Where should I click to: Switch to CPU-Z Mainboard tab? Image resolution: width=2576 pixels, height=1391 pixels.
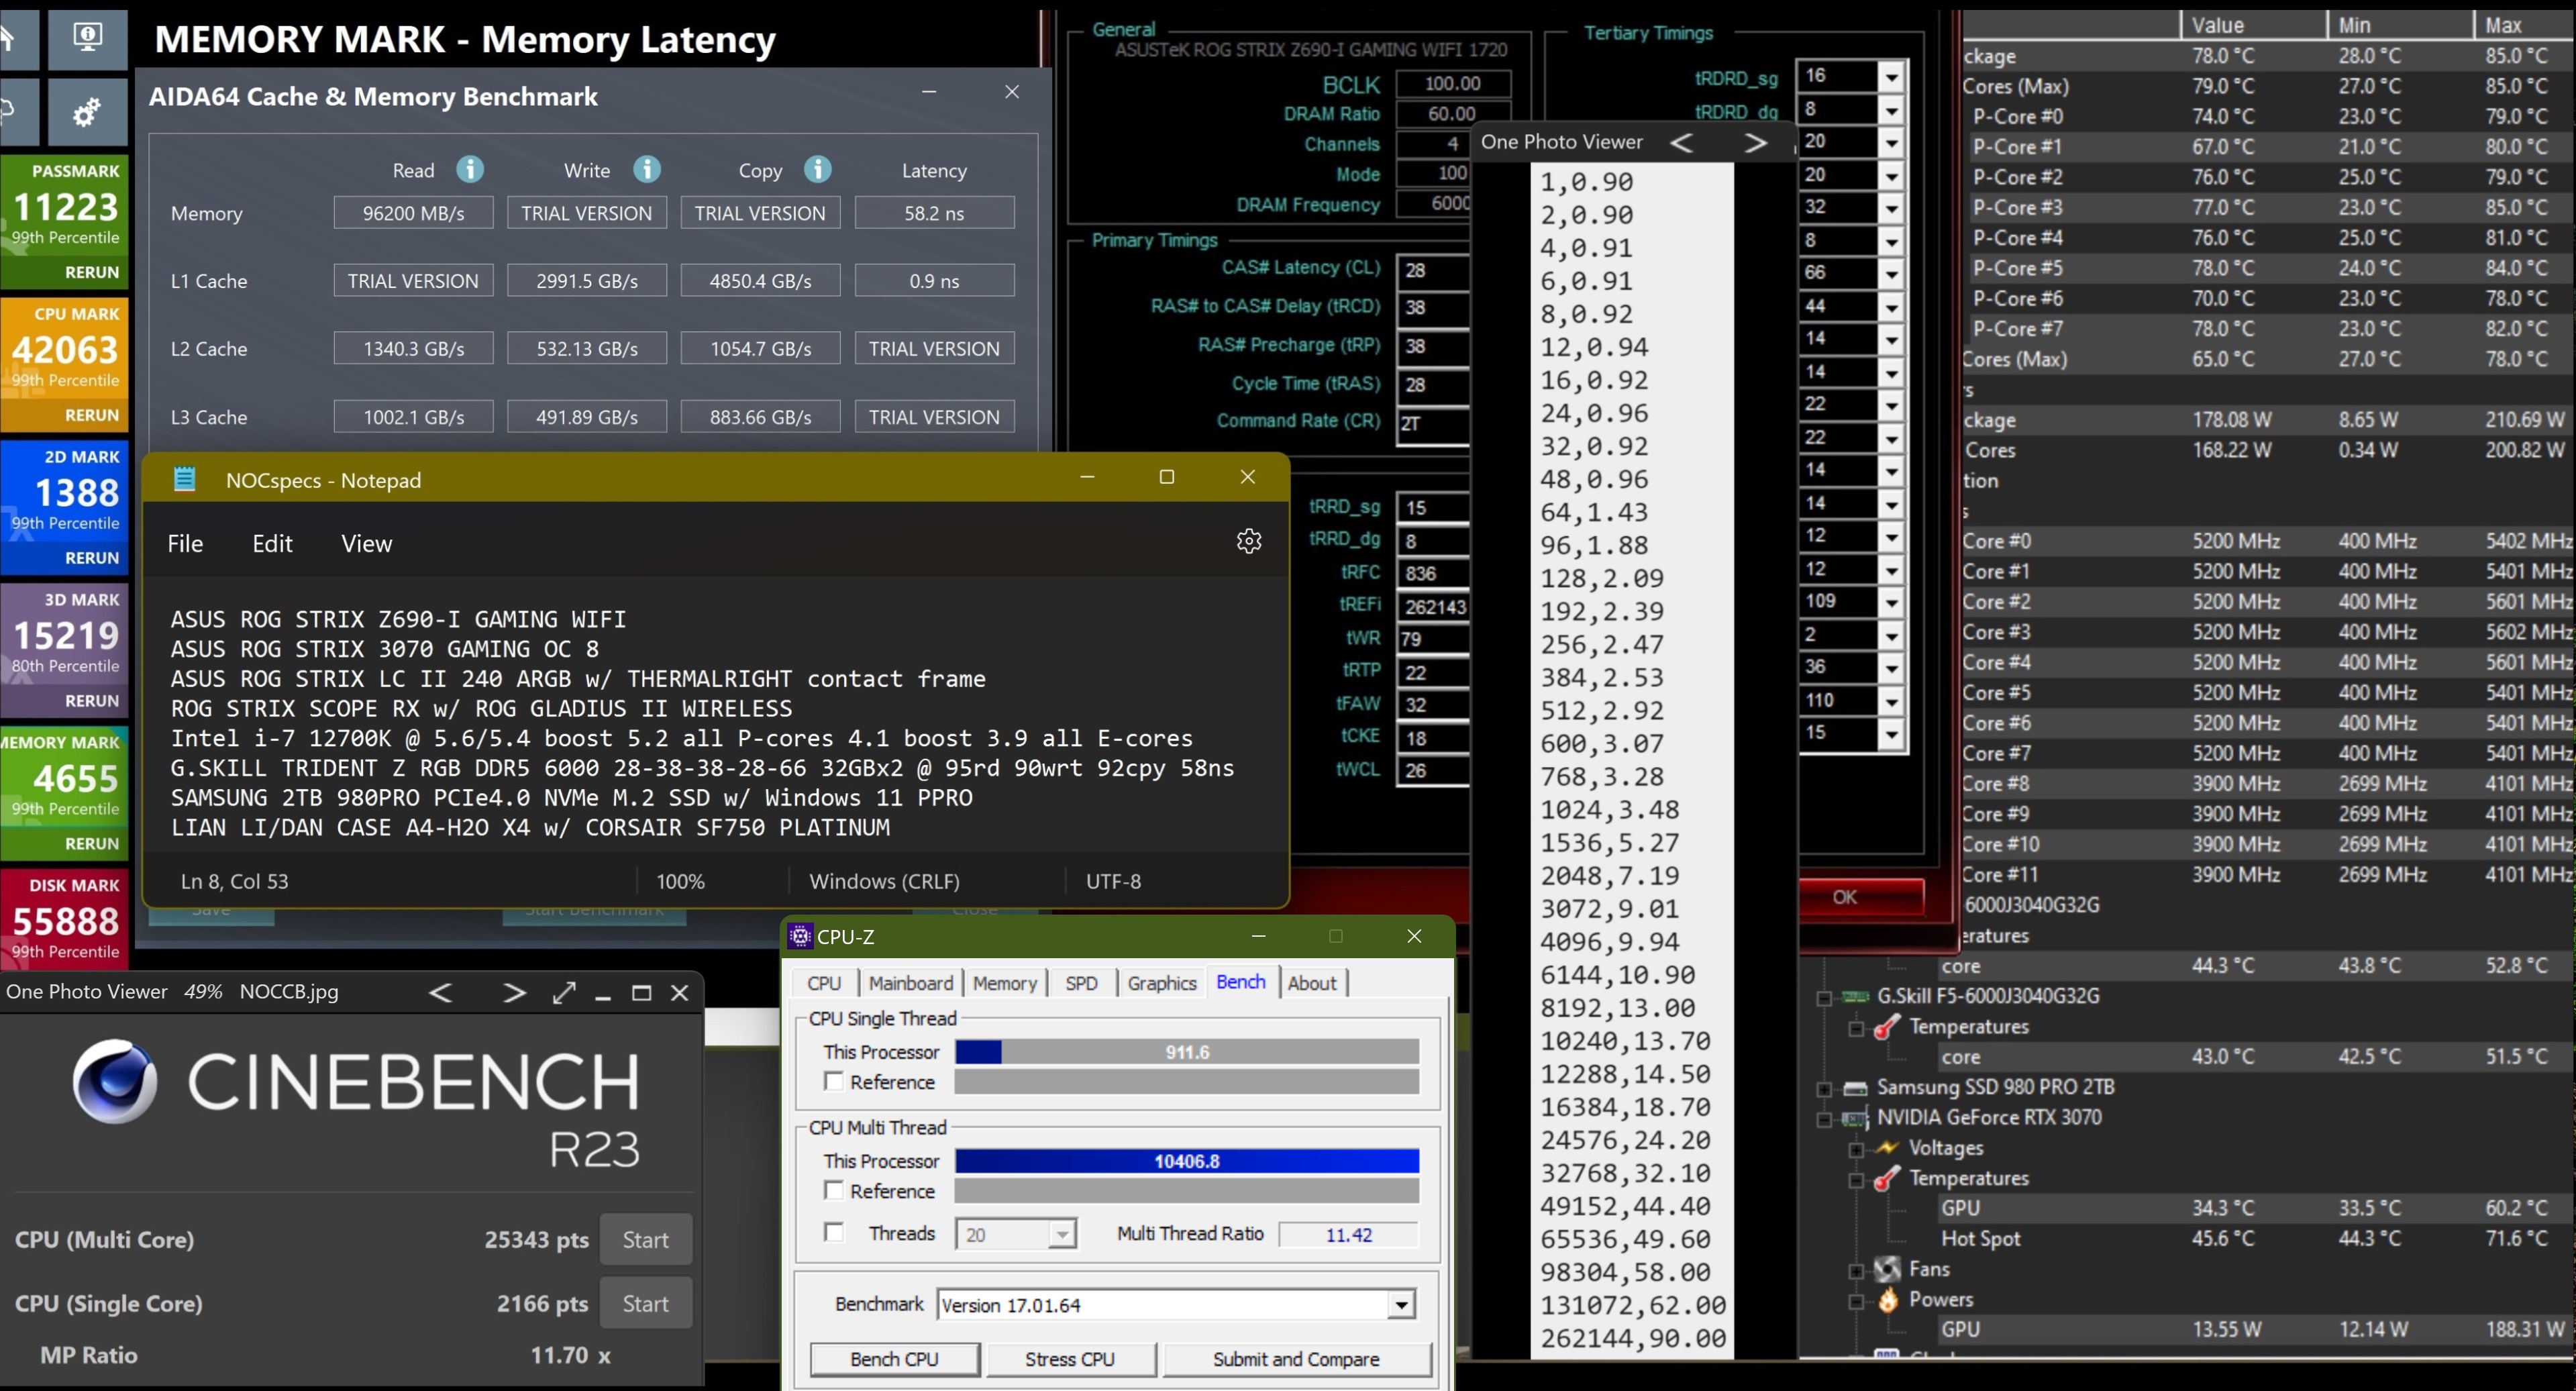(910, 983)
